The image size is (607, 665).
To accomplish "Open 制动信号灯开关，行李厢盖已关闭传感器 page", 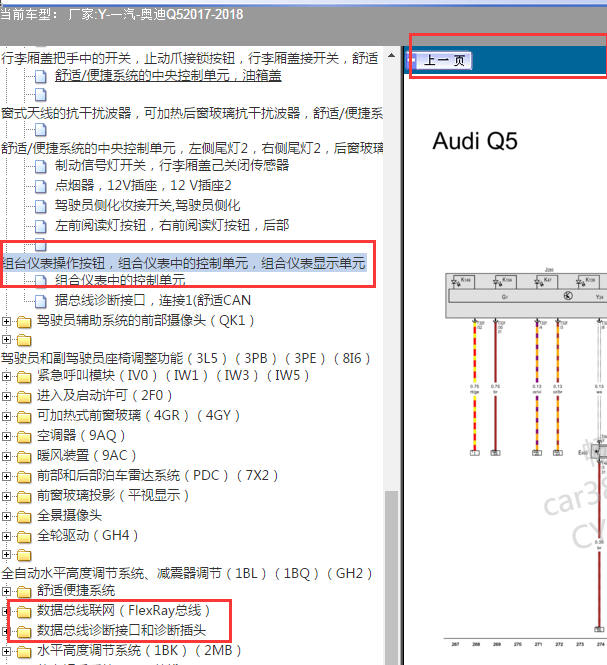I will 172,165.
